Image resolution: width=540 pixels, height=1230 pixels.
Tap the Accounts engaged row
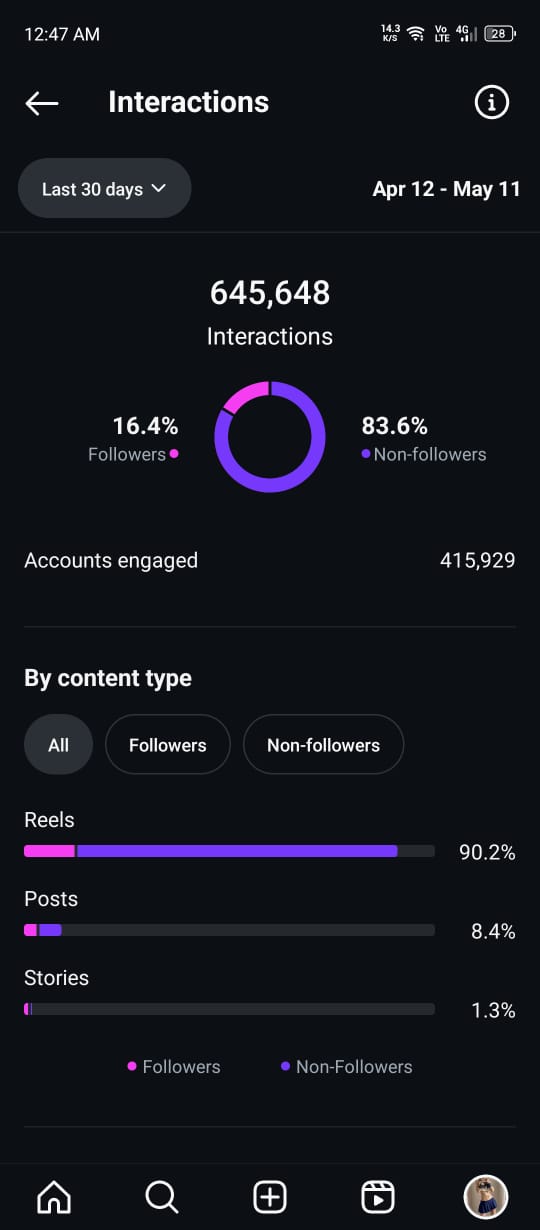(270, 561)
